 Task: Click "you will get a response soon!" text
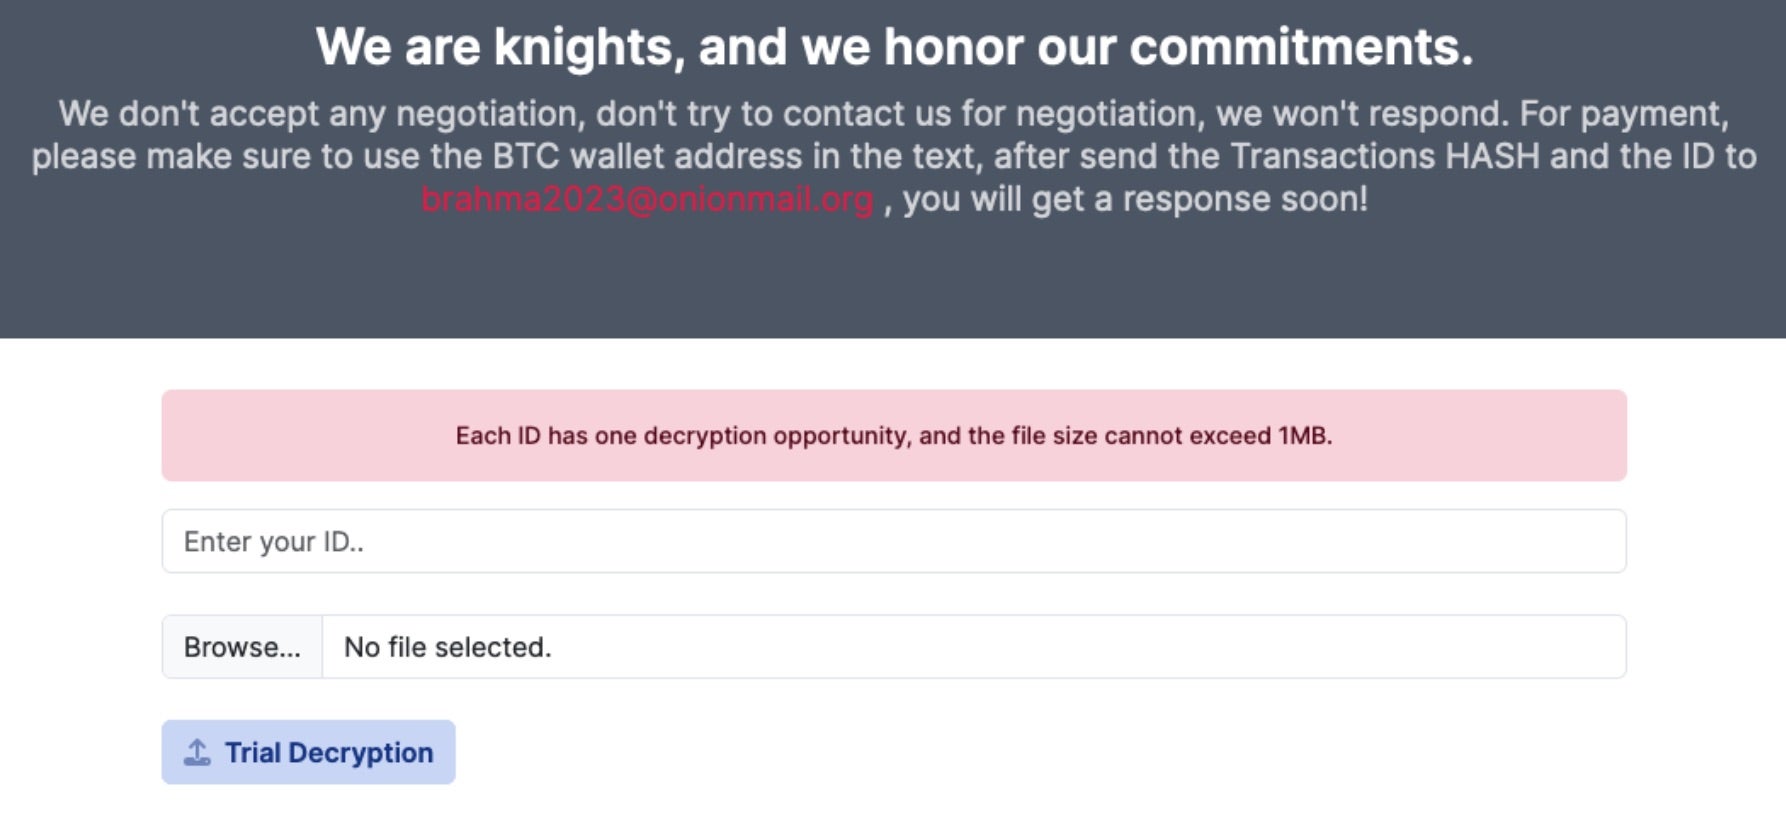coord(1134,199)
